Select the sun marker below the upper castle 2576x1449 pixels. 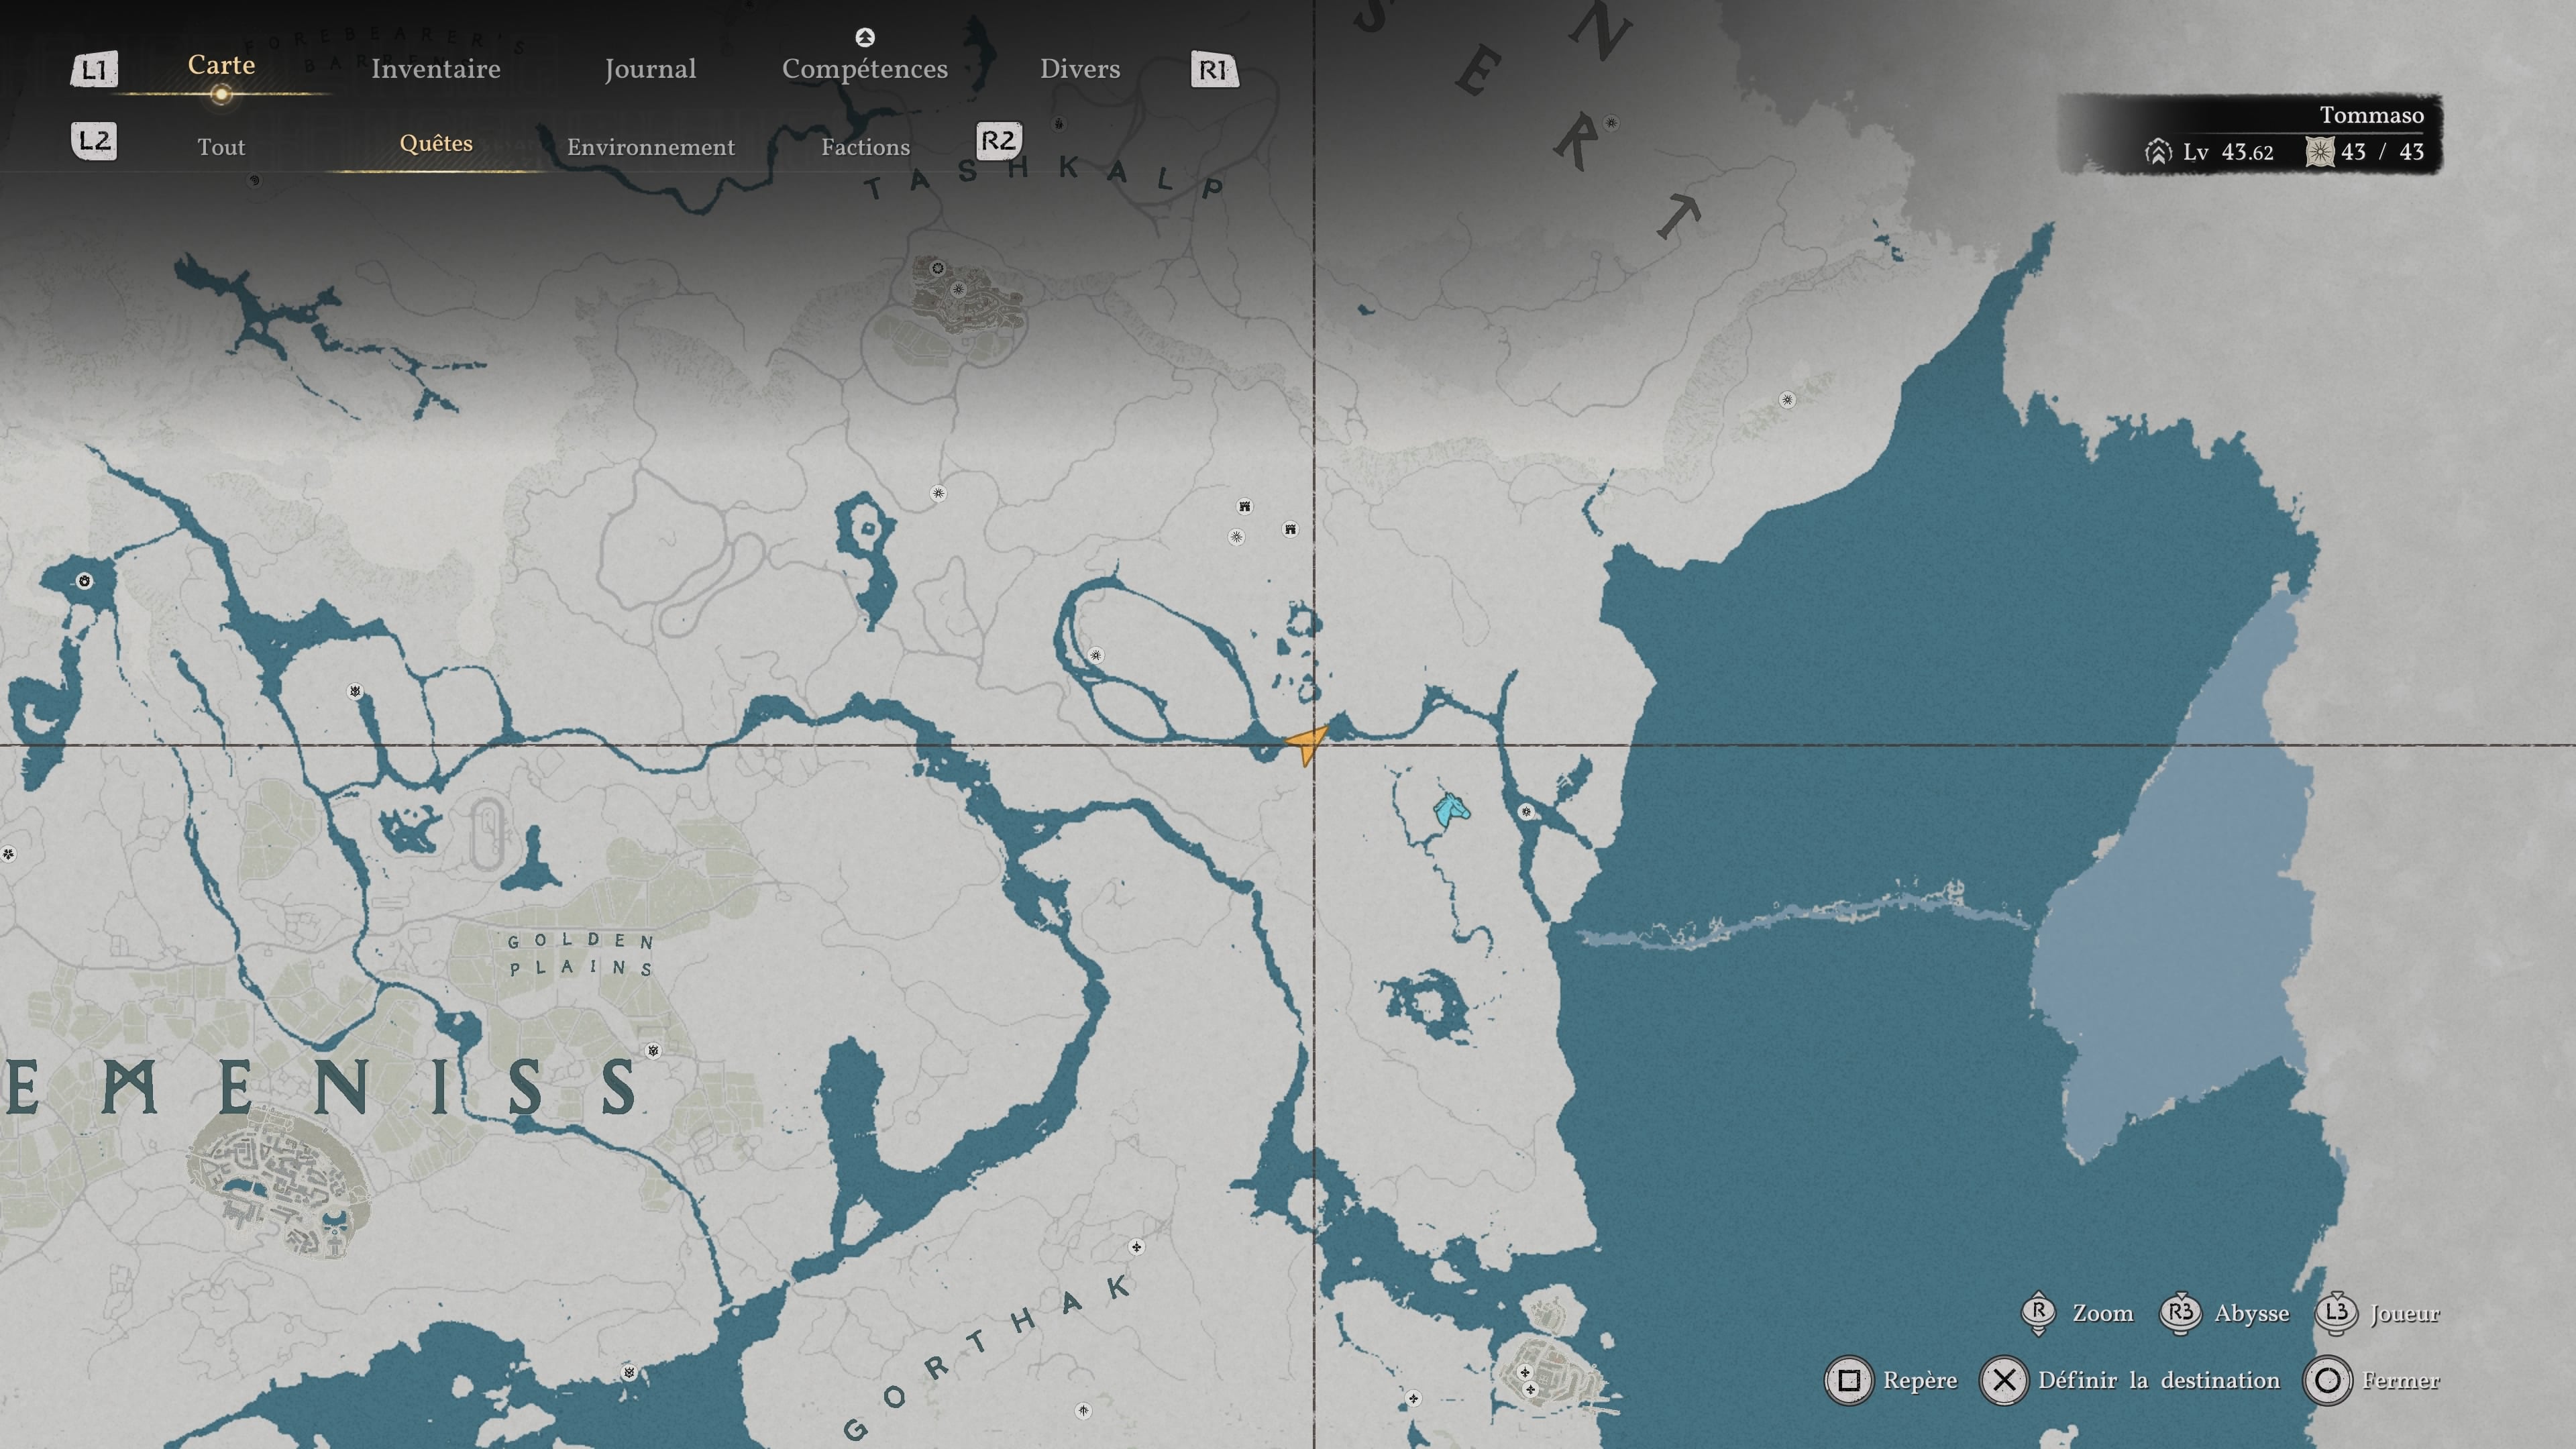tap(1237, 537)
